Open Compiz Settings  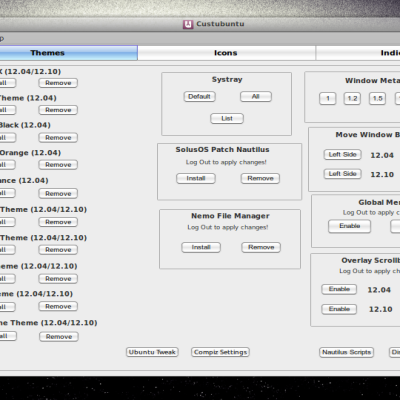220,352
